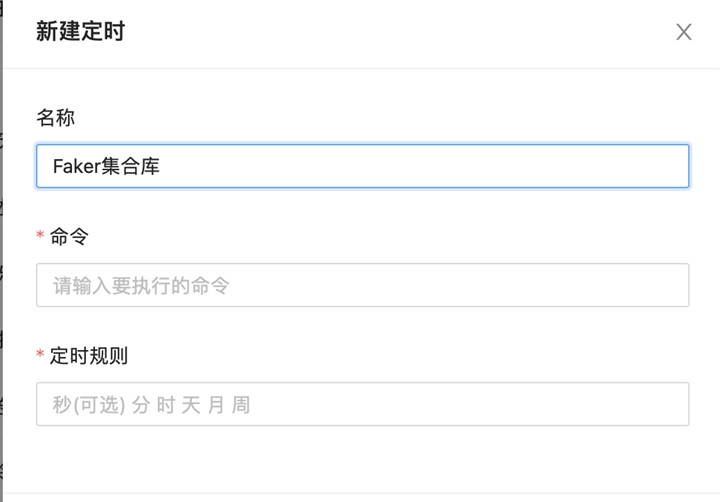The height and width of the screenshot is (502, 720).
Task: Click the 秒(可选) 分 时 天 月 周 placeholder
Action: tap(151, 405)
